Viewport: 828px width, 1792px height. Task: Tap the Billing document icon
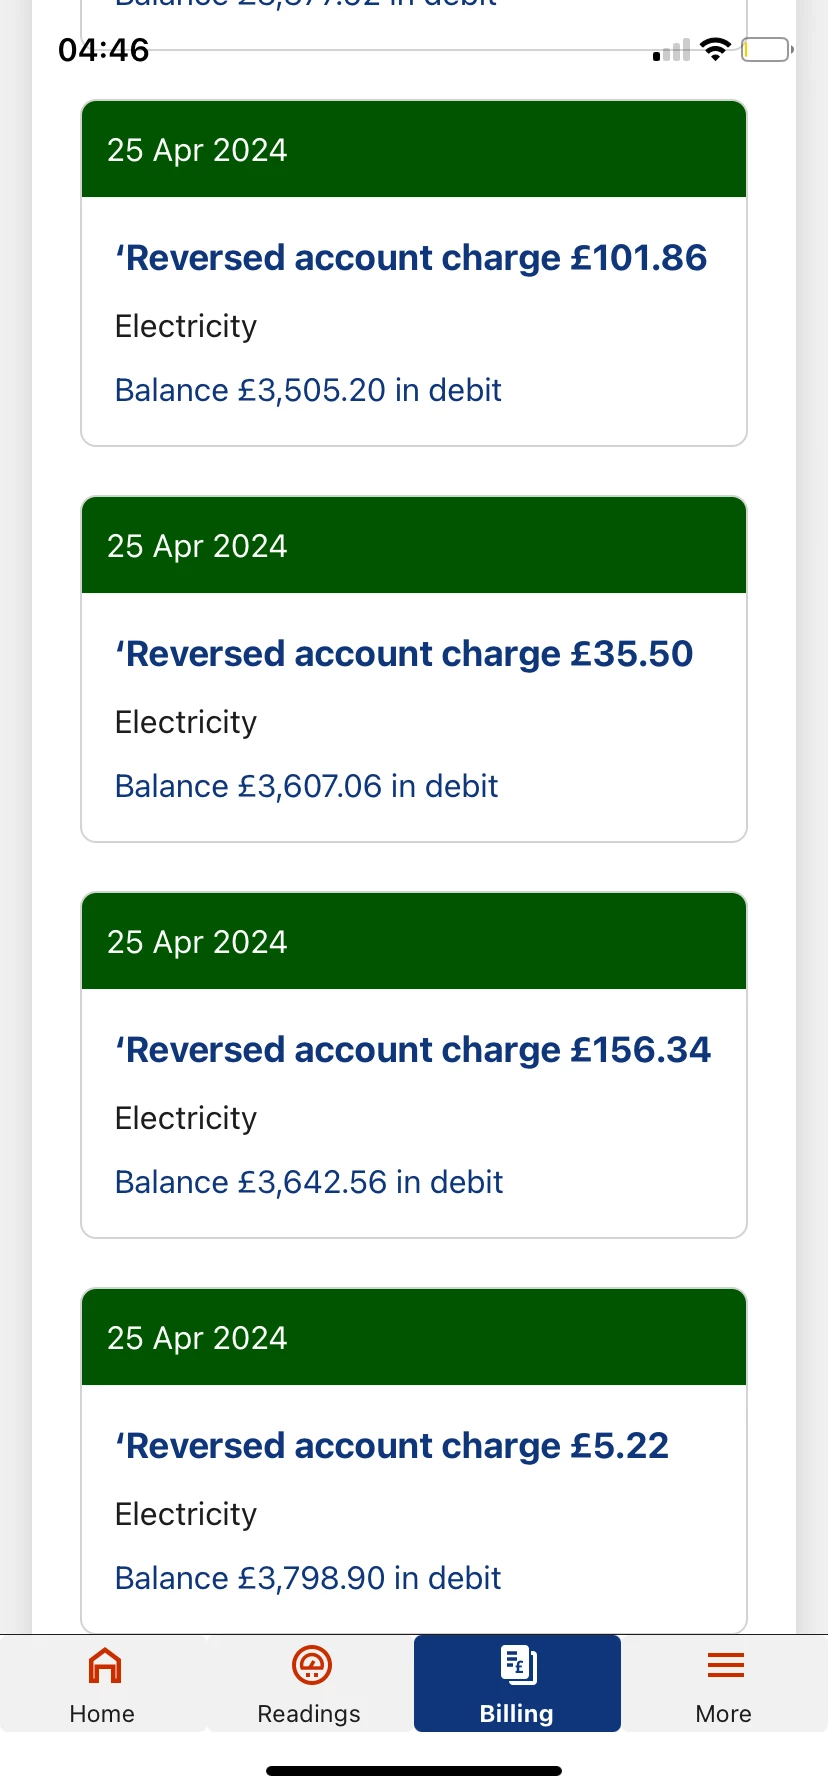tap(518, 1666)
